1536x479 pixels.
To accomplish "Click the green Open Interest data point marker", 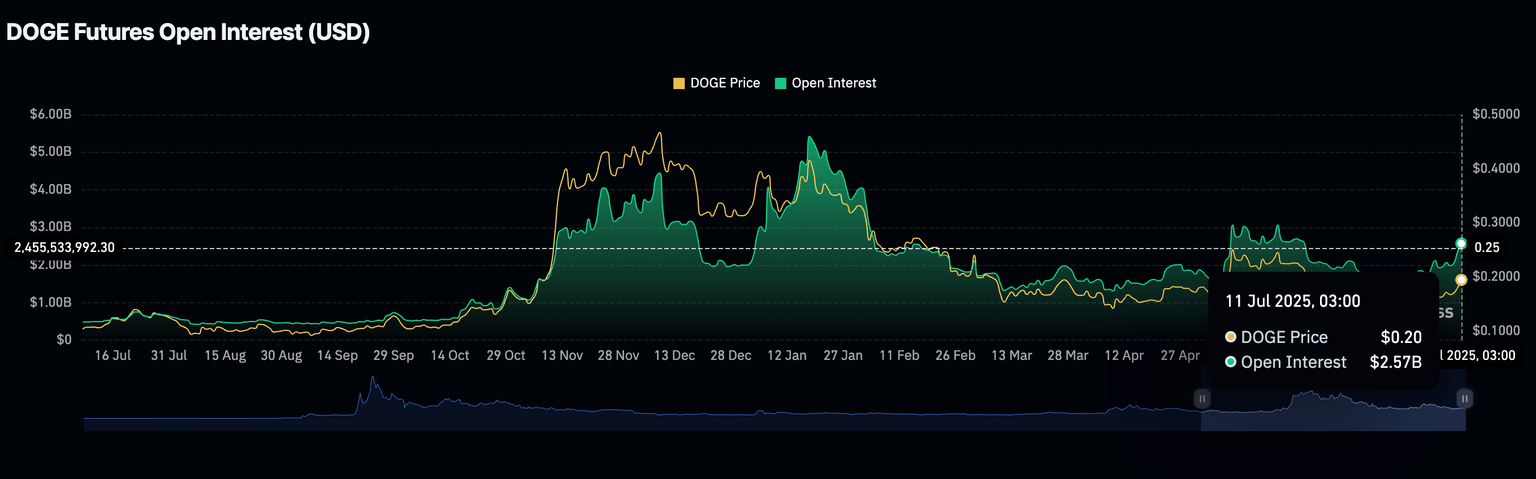I will click(1461, 244).
